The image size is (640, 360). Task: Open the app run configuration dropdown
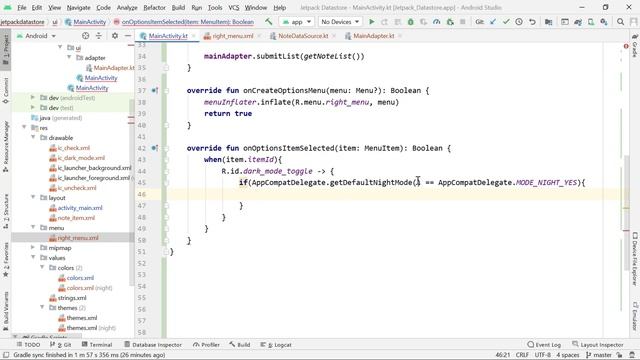297,22
